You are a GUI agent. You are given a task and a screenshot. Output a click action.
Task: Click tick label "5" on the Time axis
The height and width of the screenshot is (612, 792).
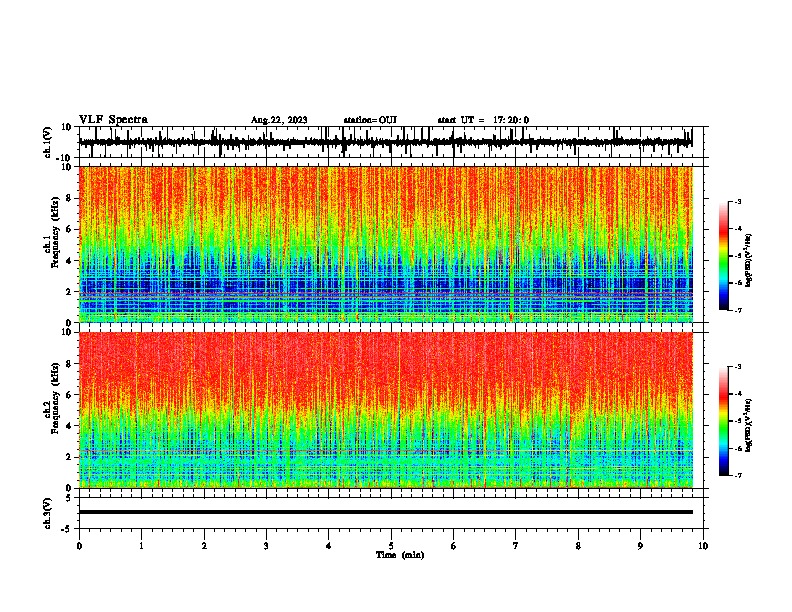click(x=391, y=546)
